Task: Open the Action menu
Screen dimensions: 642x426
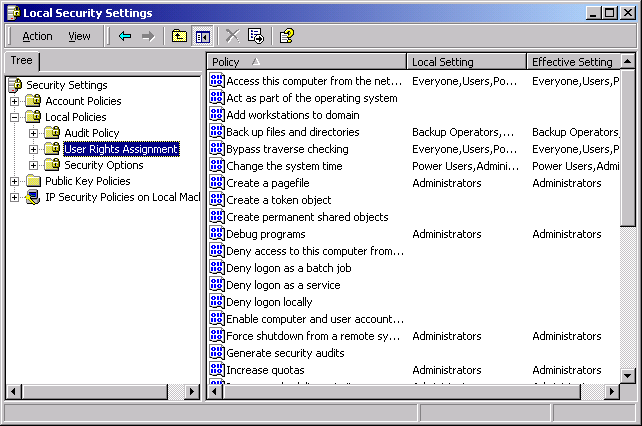Action: [37, 36]
